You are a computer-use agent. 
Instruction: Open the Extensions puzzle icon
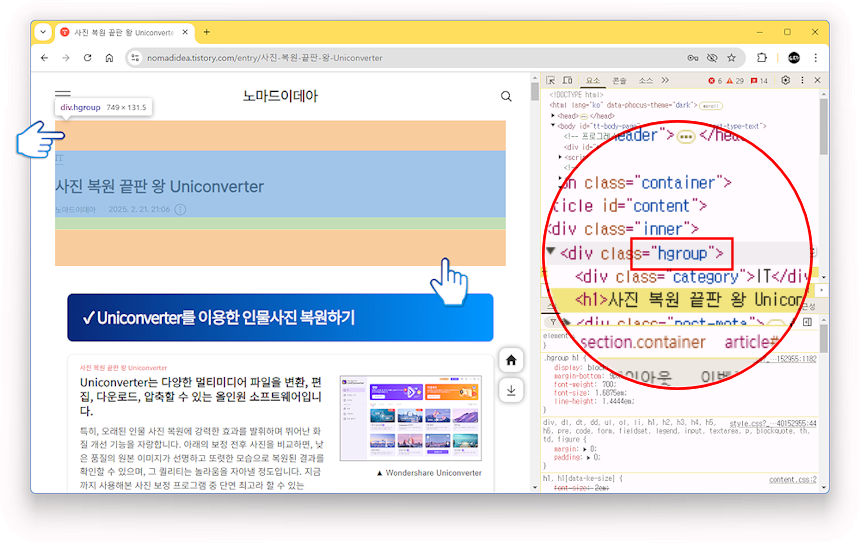click(762, 58)
